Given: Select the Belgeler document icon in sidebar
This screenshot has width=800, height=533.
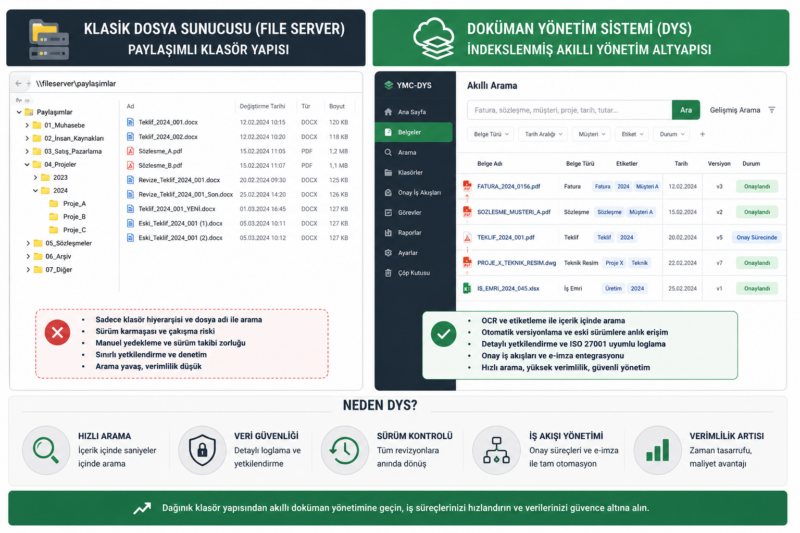Looking at the screenshot, I should pos(388,132).
